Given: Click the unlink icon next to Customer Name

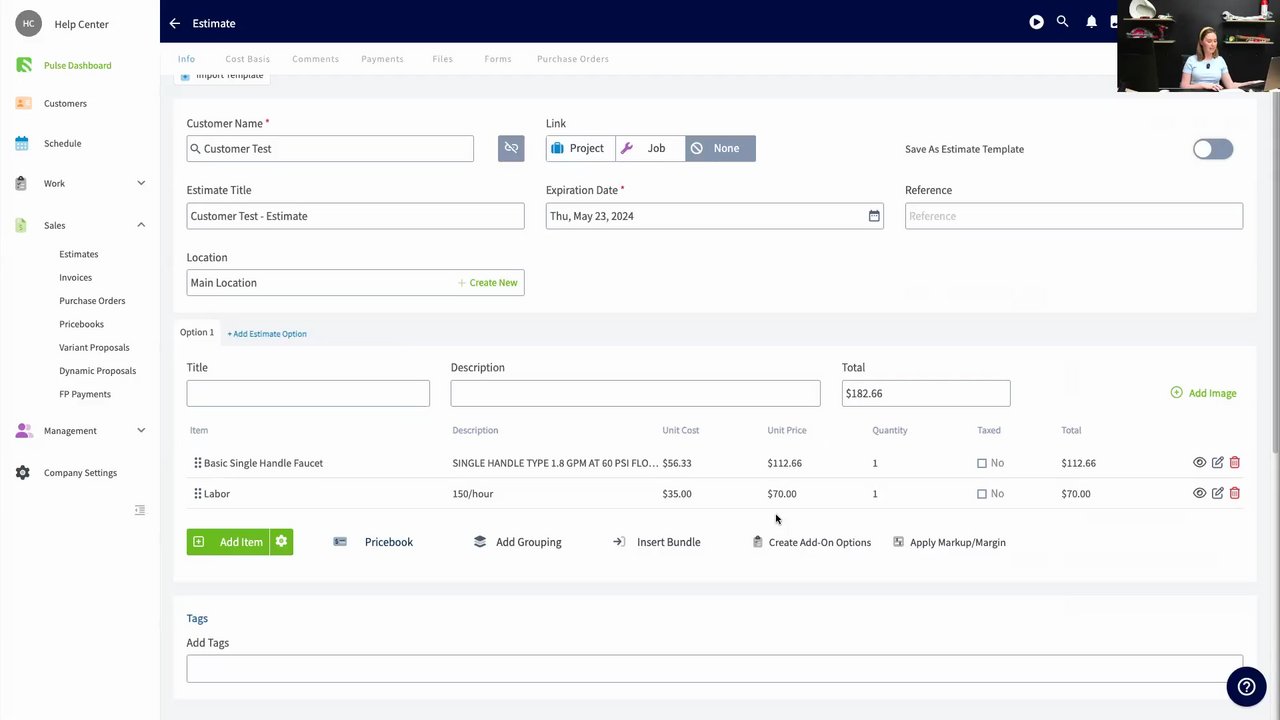Looking at the screenshot, I should [x=511, y=148].
